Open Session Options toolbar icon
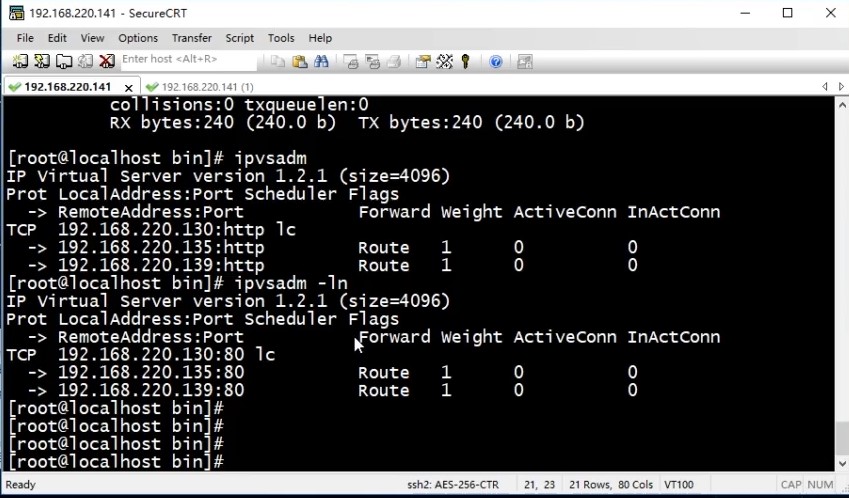 click(x=423, y=61)
